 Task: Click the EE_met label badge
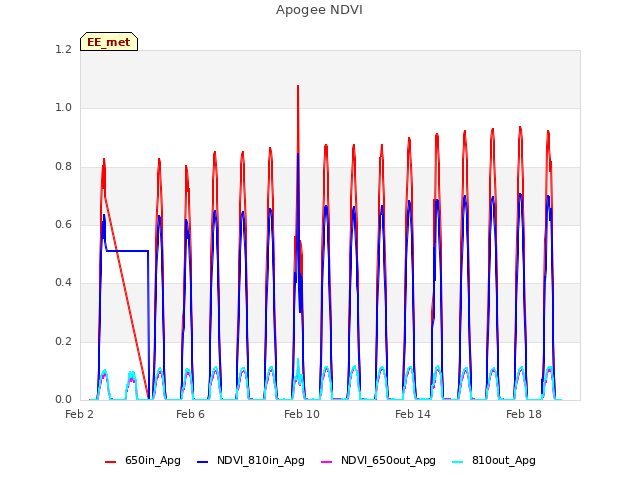[109, 42]
